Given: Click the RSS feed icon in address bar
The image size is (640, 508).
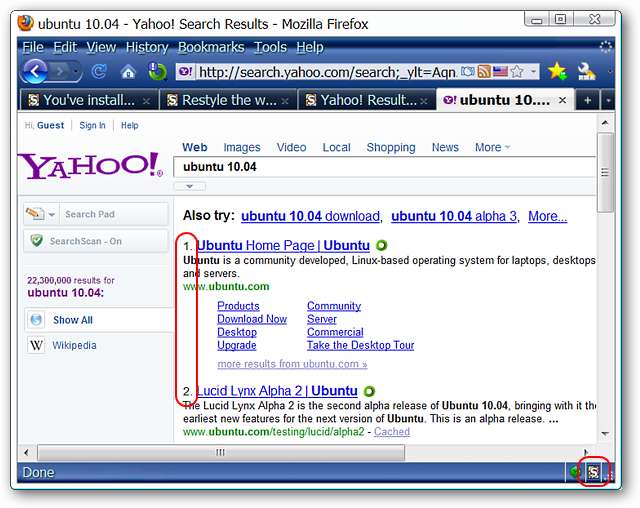Looking at the screenshot, I should coord(484,71).
